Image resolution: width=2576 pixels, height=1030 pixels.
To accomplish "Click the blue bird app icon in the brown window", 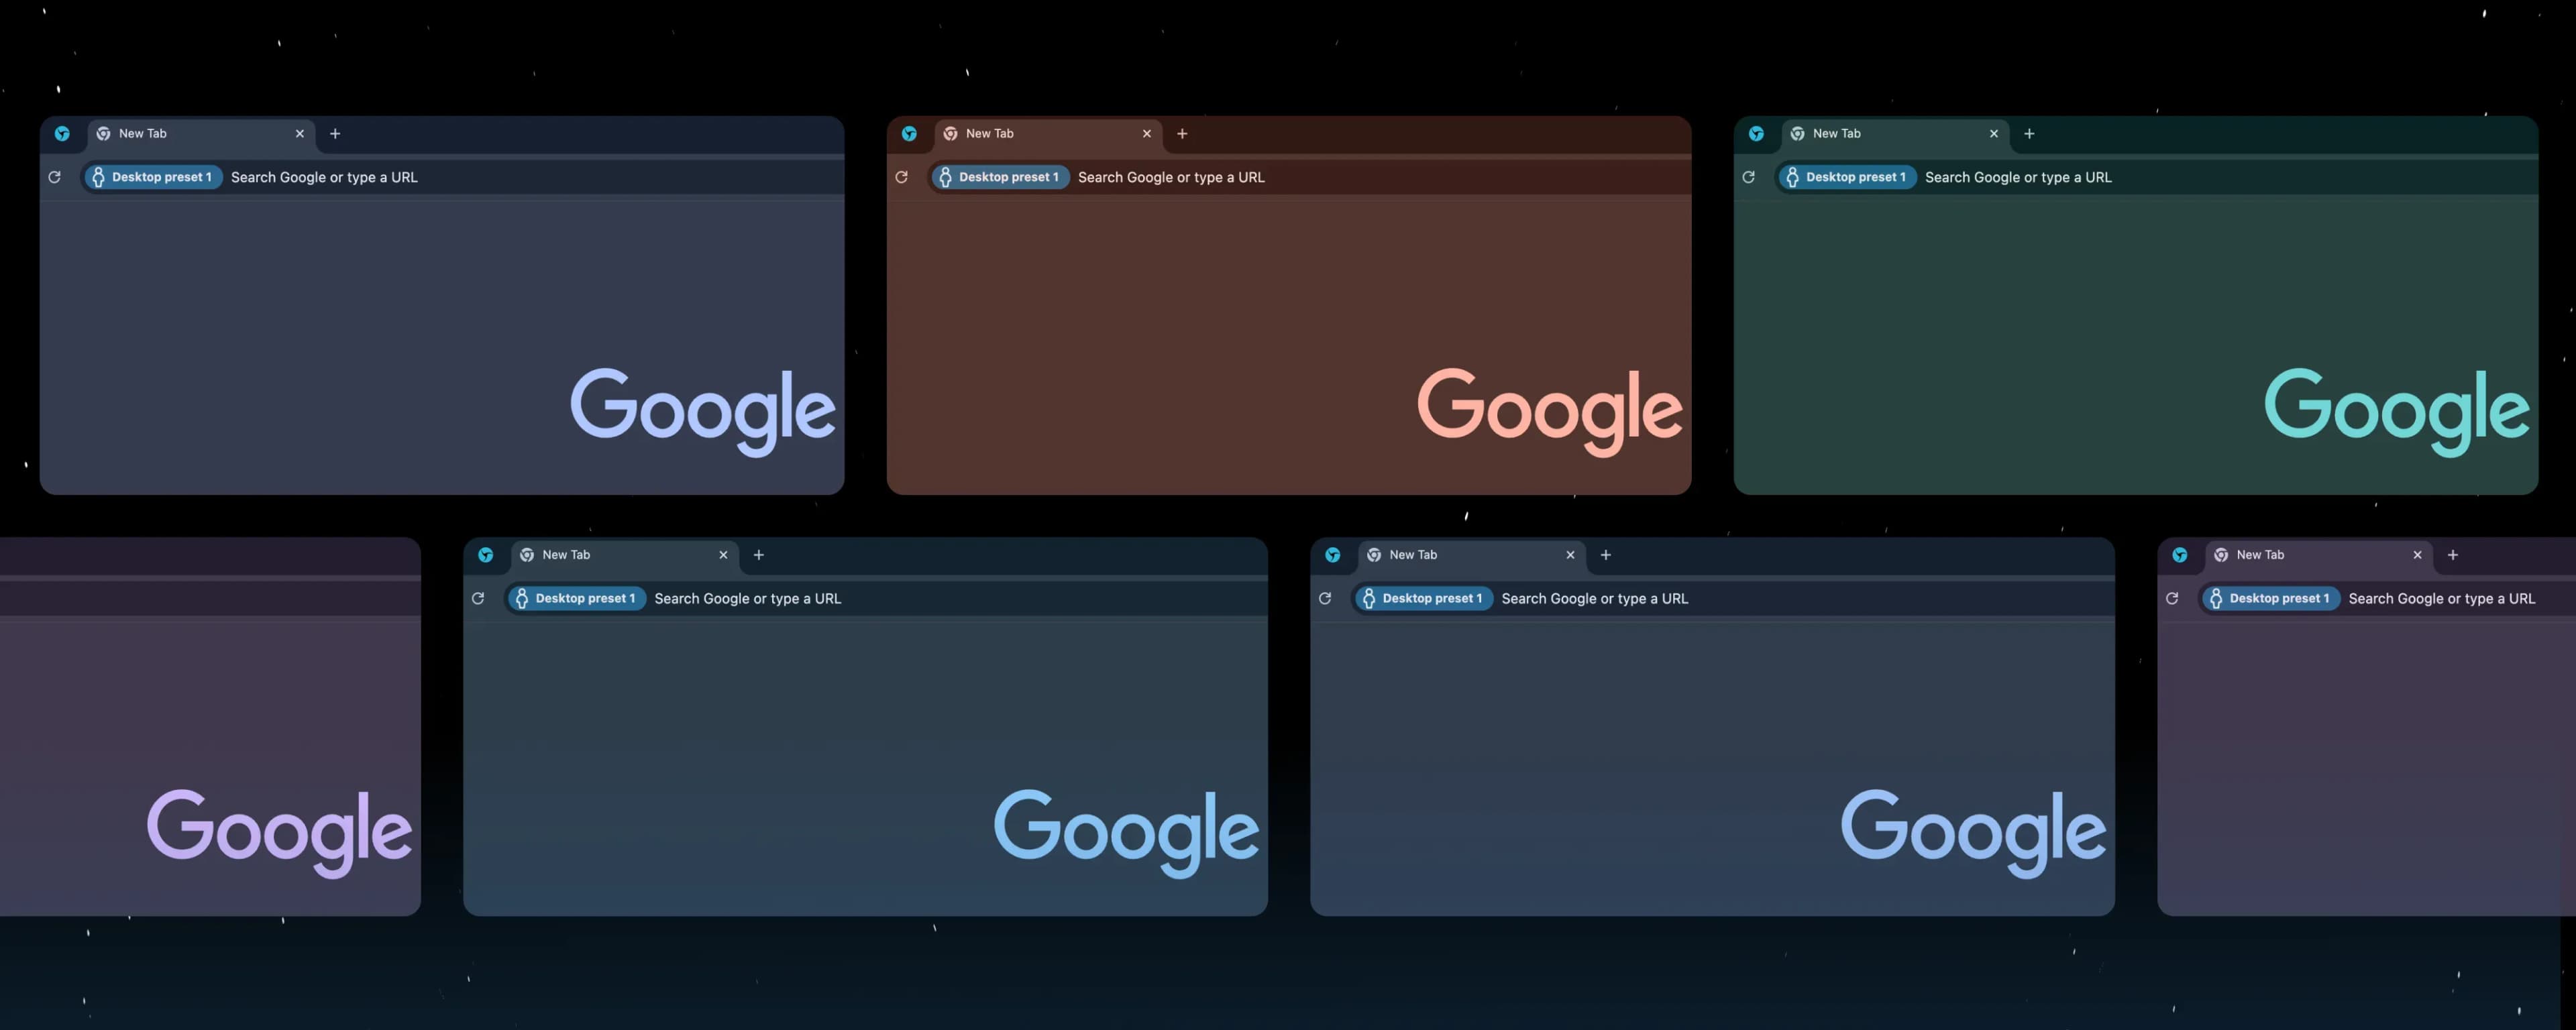I will (909, 133).
